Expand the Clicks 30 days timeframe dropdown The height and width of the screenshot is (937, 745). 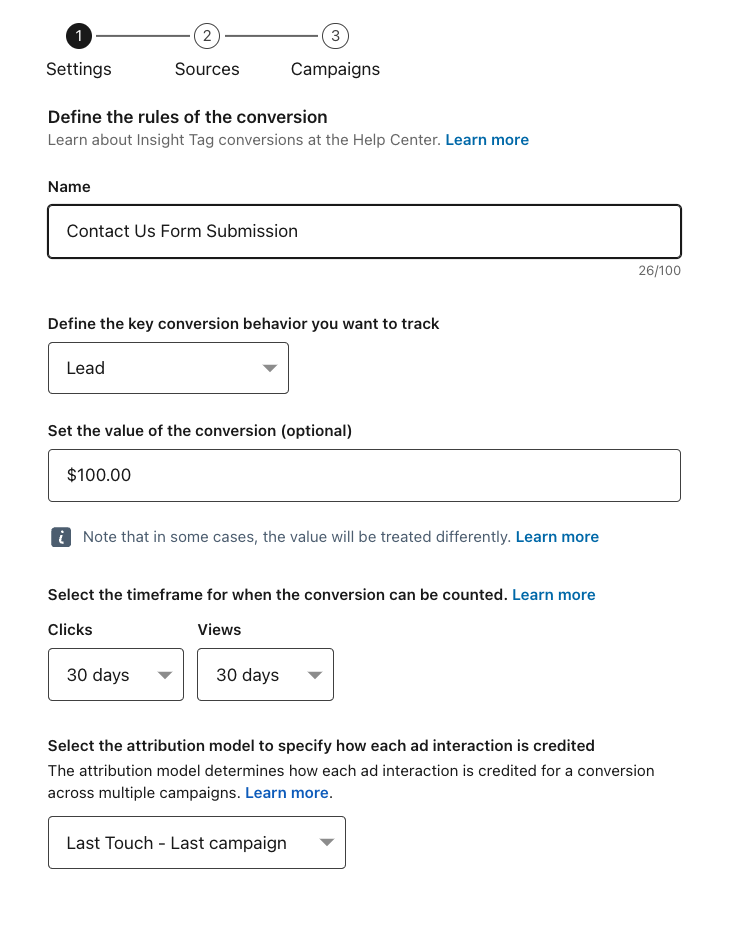coord(115,675)
